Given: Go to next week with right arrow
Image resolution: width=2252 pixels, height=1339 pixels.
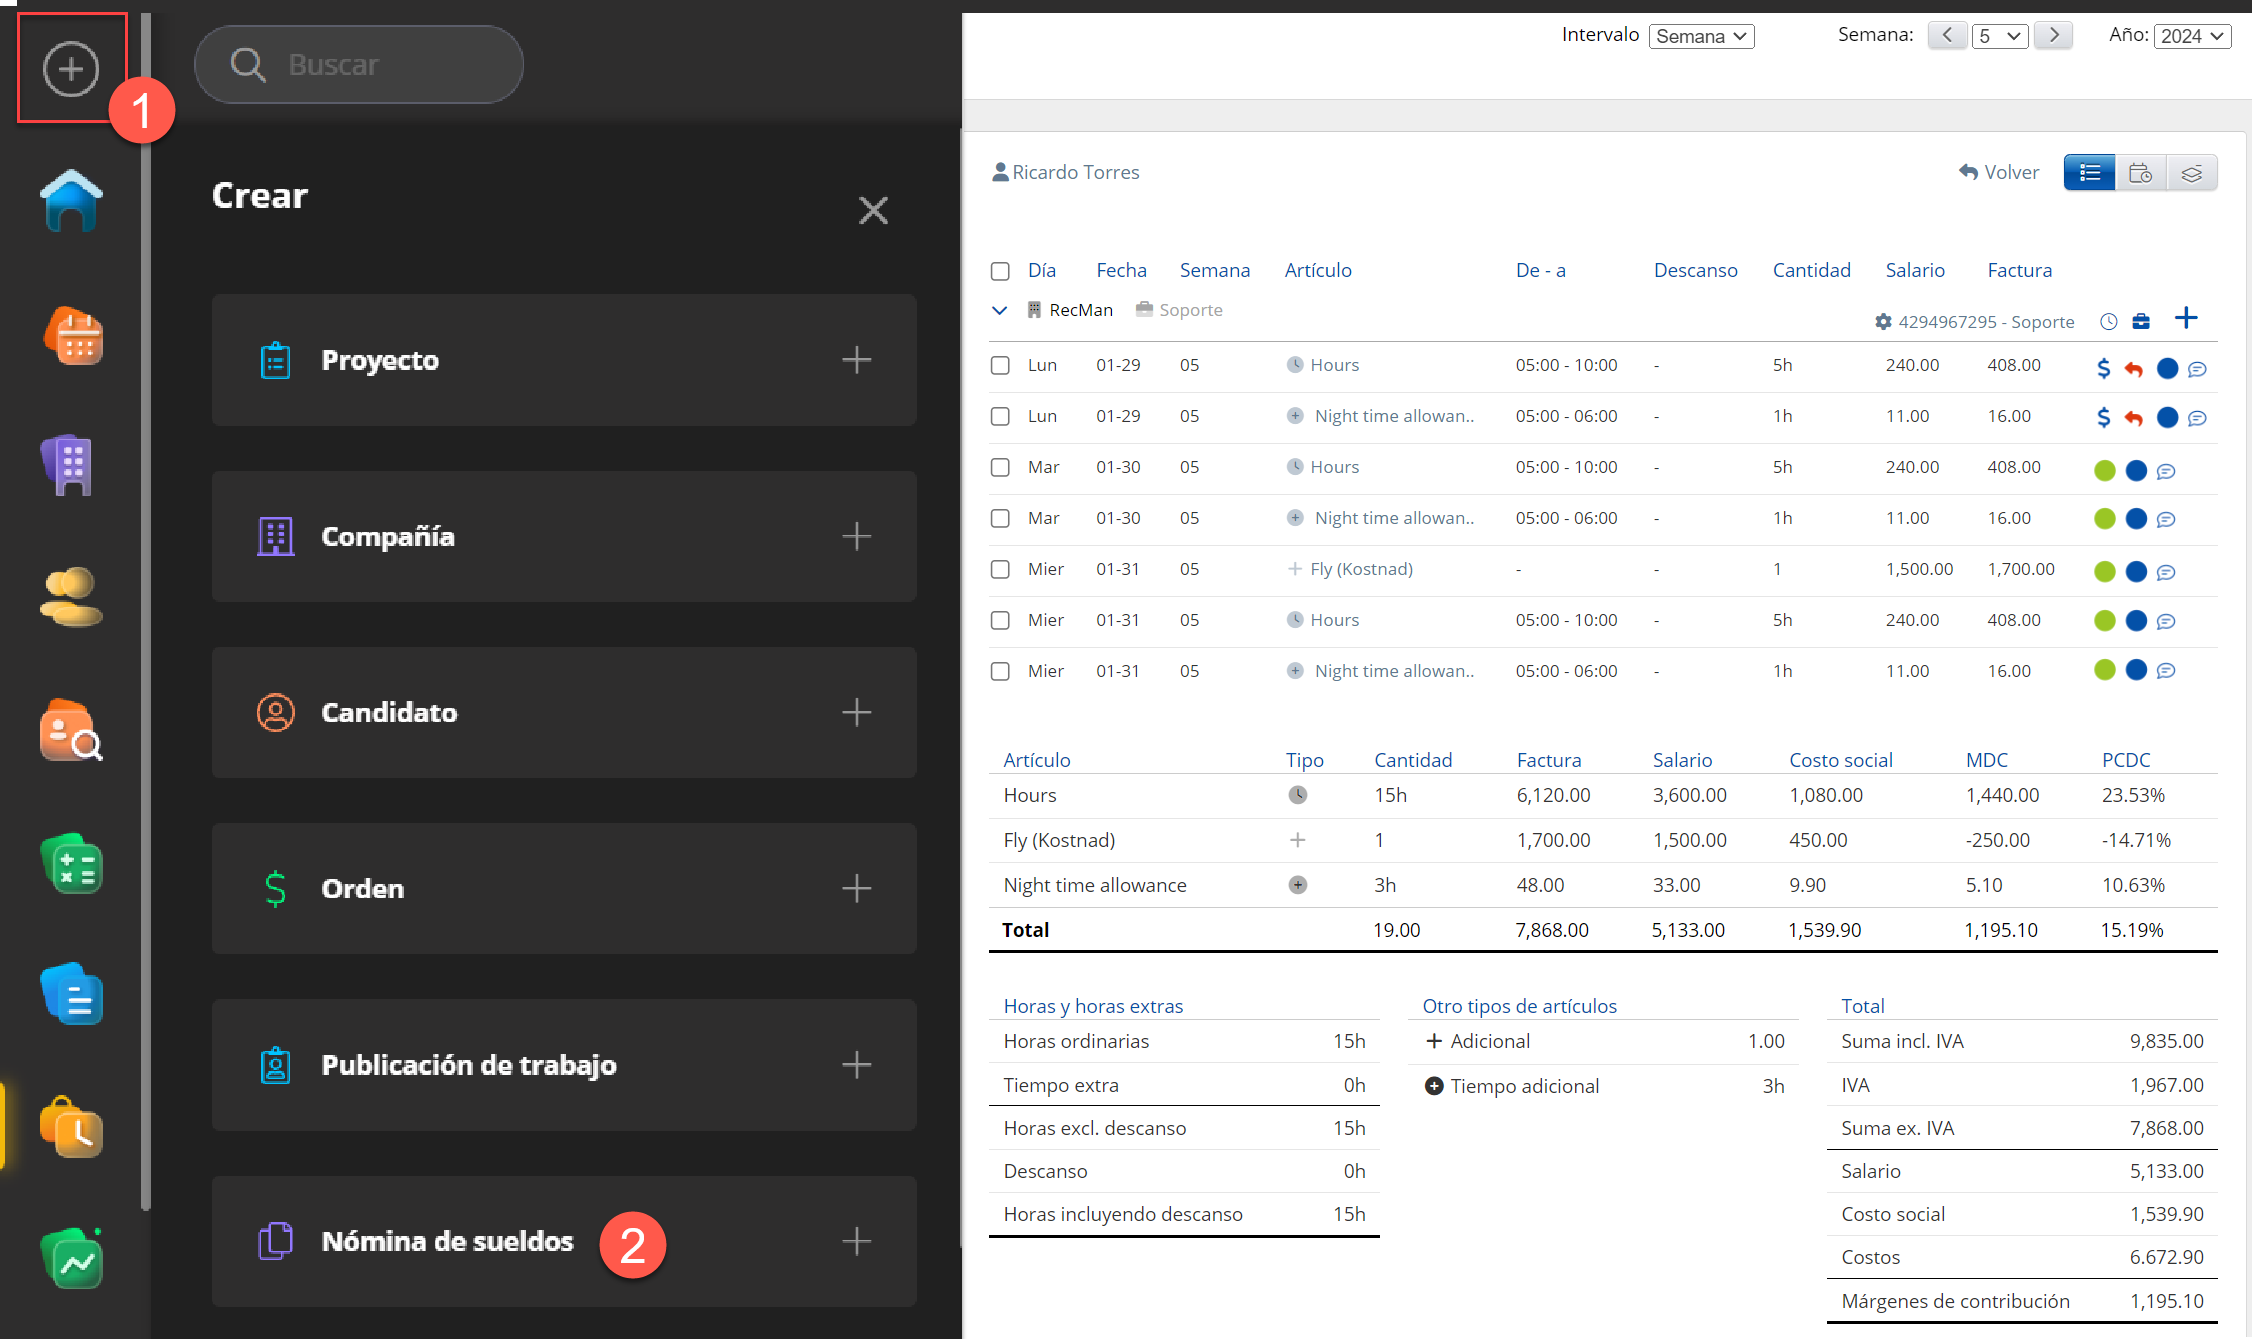Looking at the screenshot, I should click(2053, 35).
